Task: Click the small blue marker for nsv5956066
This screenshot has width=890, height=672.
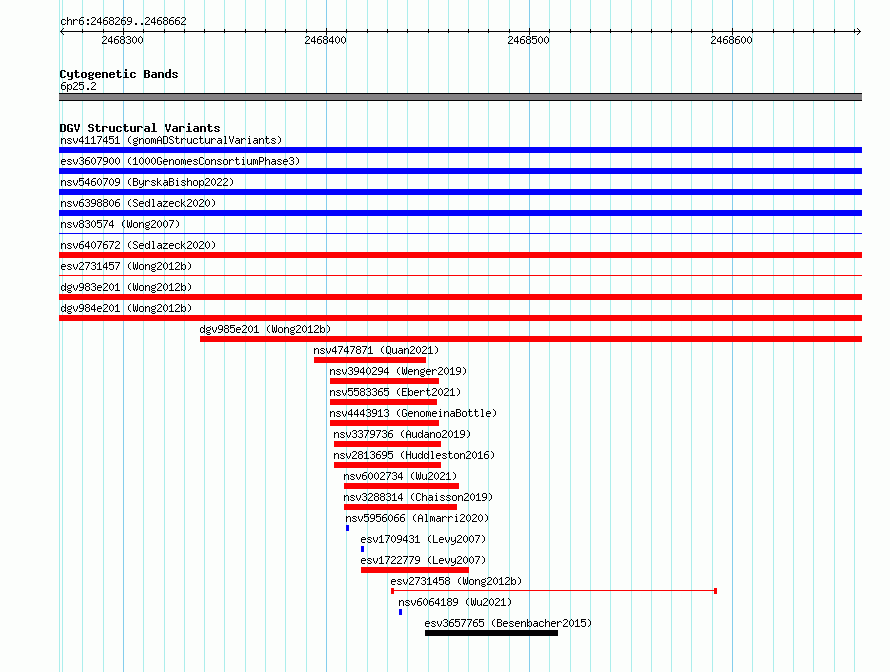Action: point(347,528)
